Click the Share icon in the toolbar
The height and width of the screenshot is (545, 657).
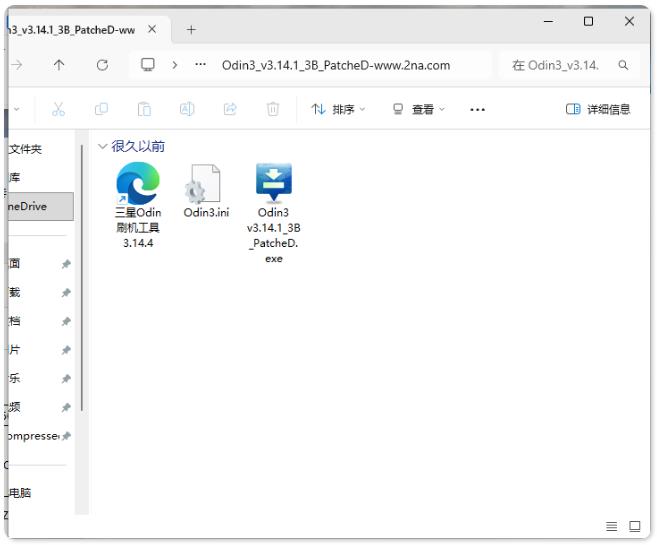point(230,109)
